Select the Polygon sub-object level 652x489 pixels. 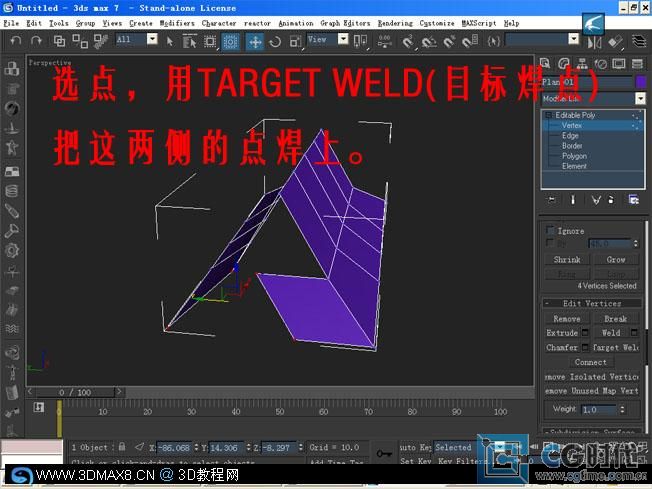click(x=574, y=156)
